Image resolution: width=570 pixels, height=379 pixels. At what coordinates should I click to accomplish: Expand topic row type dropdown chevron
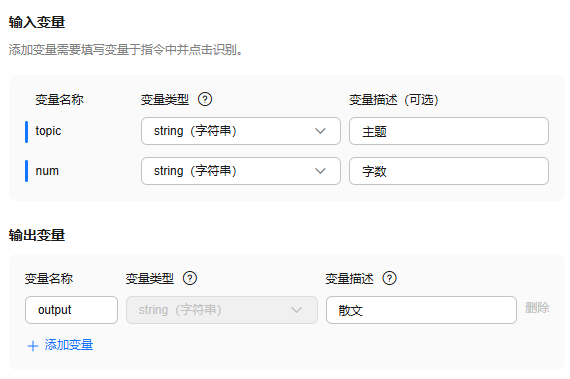(320, 131)
